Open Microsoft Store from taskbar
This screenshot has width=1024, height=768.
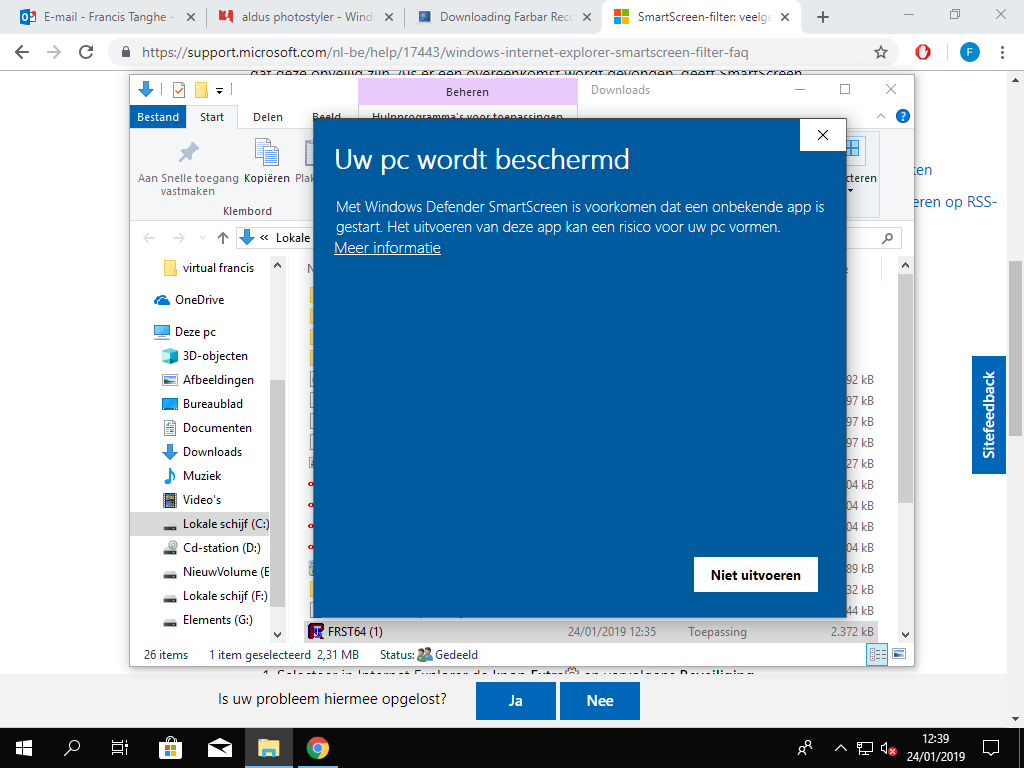click(170, 748)
